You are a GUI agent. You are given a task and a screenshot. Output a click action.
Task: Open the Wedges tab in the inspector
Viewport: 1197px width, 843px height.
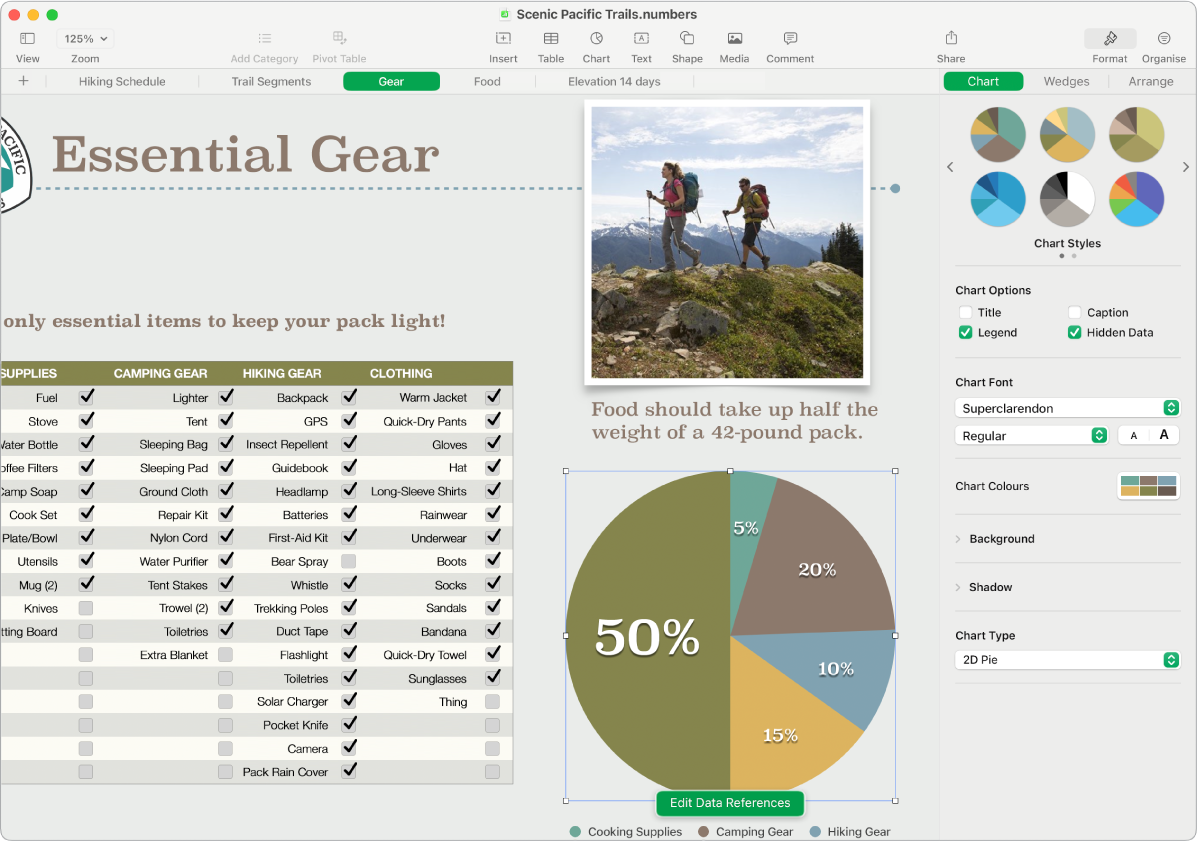pos(1067,81)
